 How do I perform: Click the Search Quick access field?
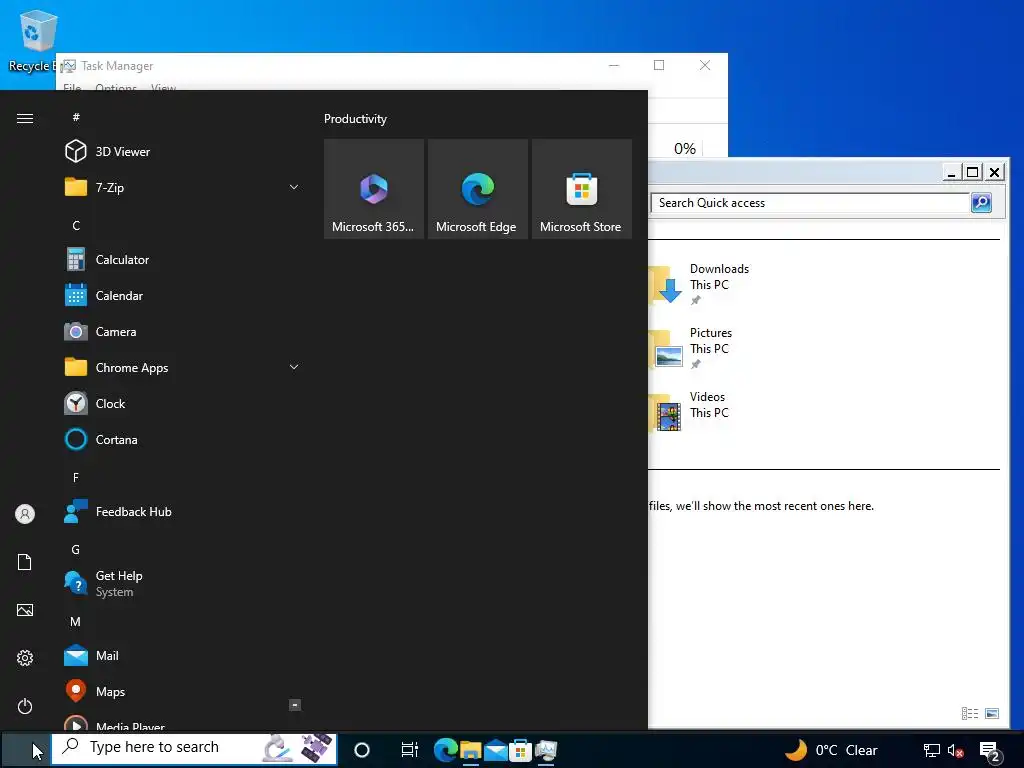[x=810, y=203]
